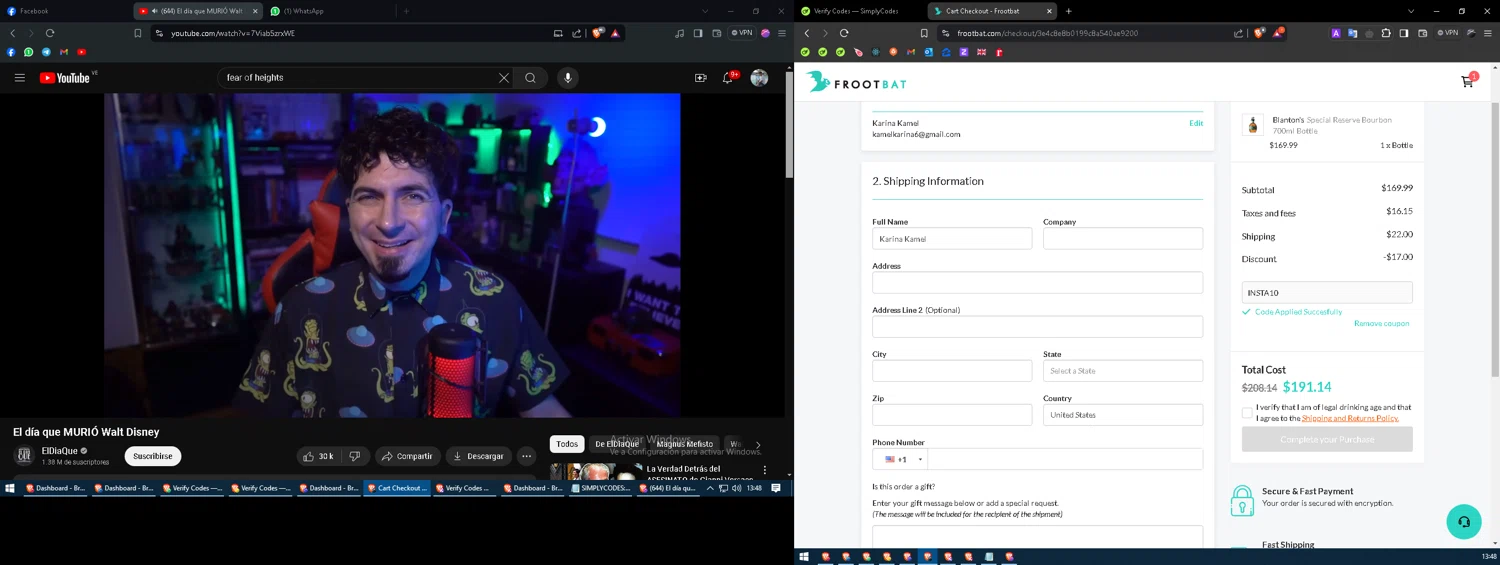Click the coupon code field with INSTA10
Screen dimensions: 1500x565
(1327, 293)
